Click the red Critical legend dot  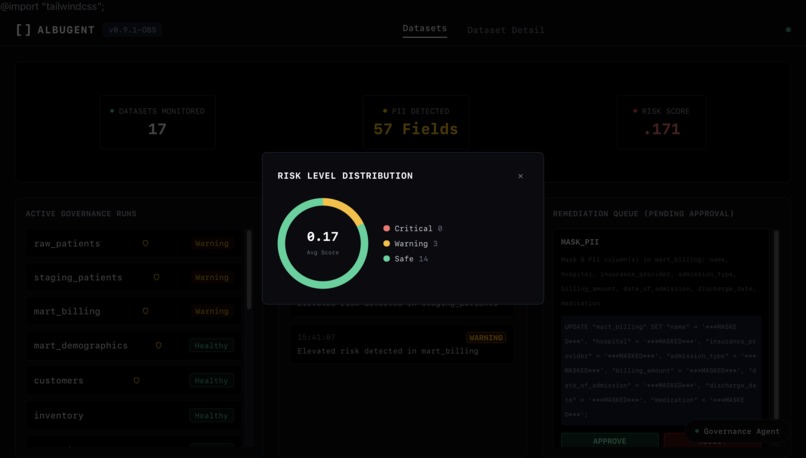point(387,228)
